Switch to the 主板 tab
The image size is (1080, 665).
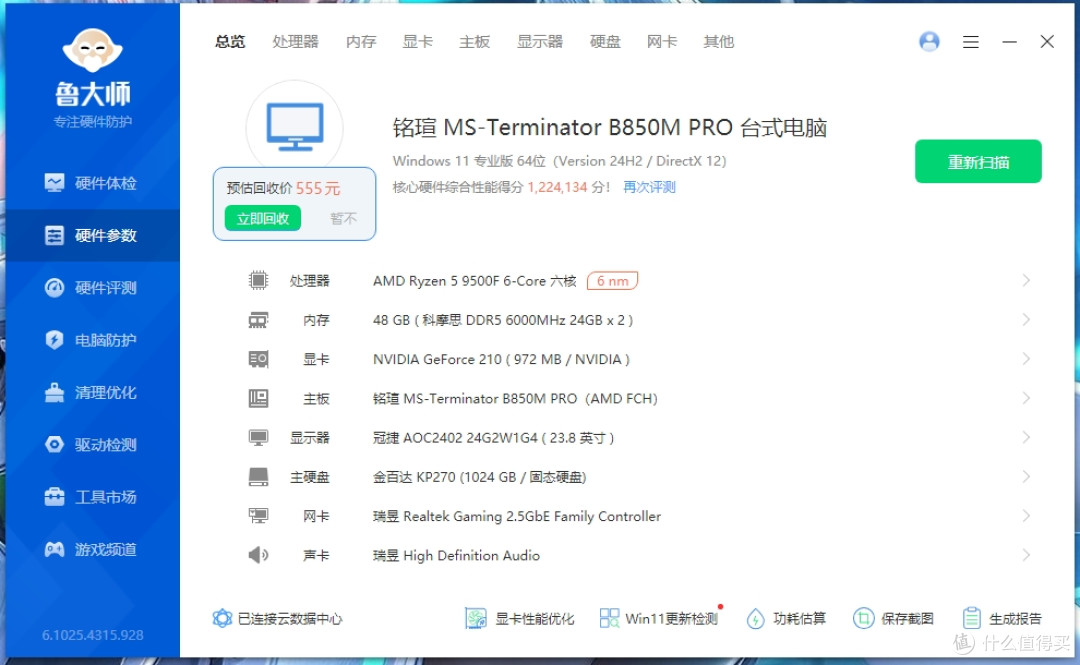click(475, 41)
